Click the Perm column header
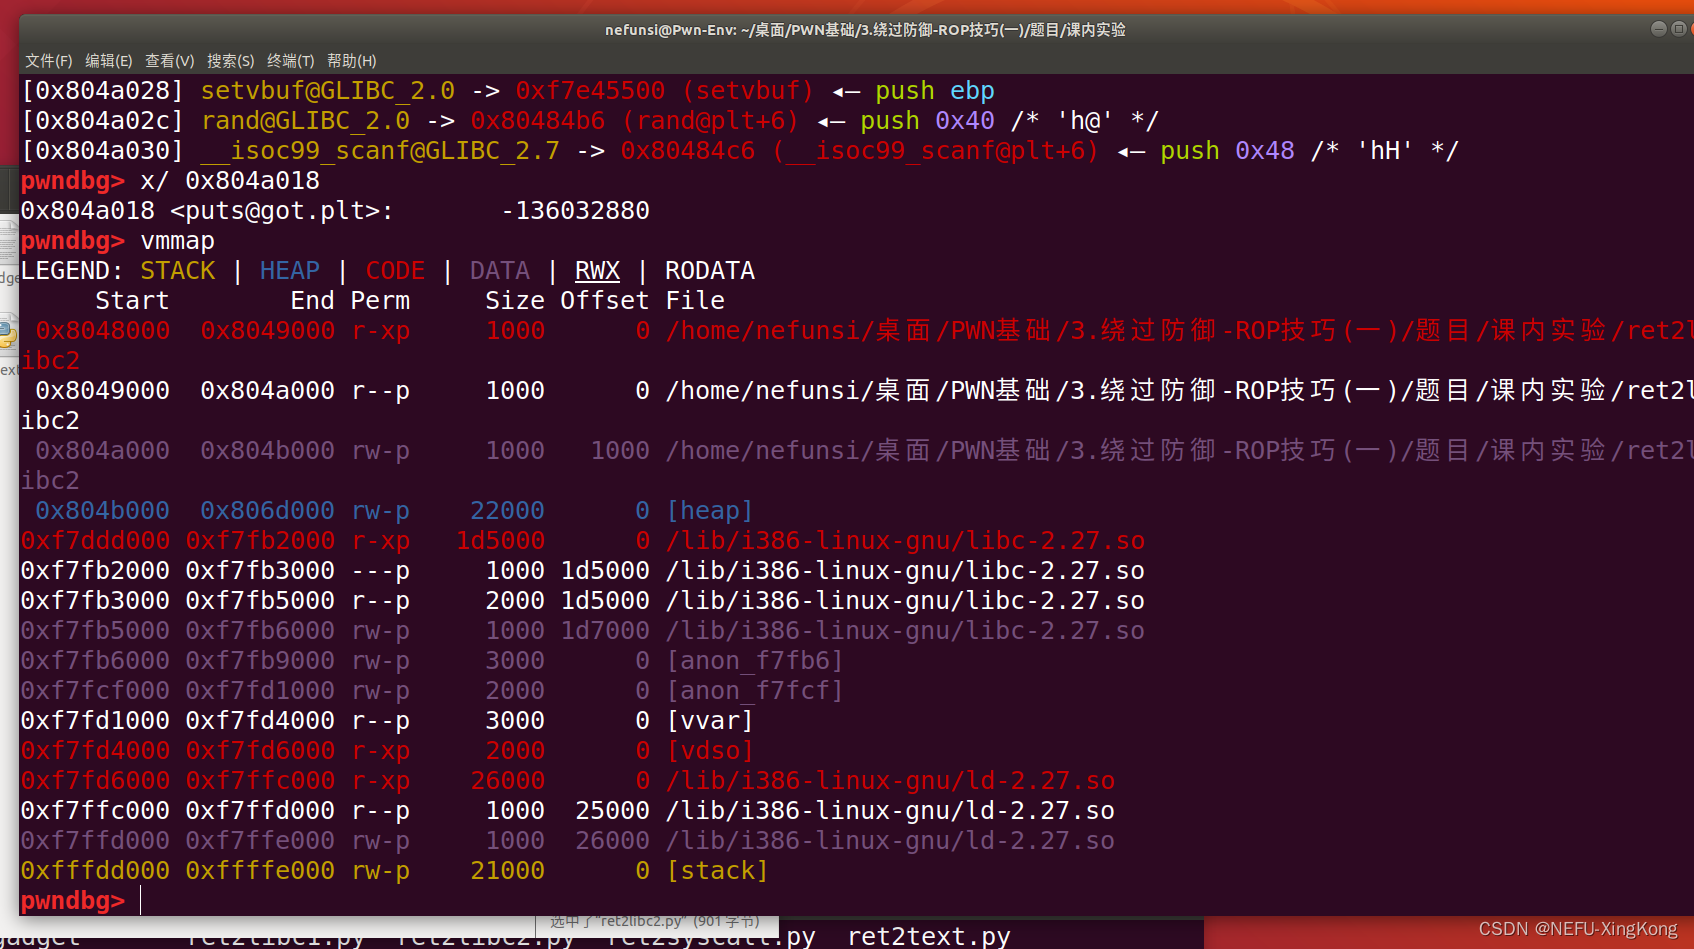The width and height of the screenshot is (1694, 949). point(380,301)
